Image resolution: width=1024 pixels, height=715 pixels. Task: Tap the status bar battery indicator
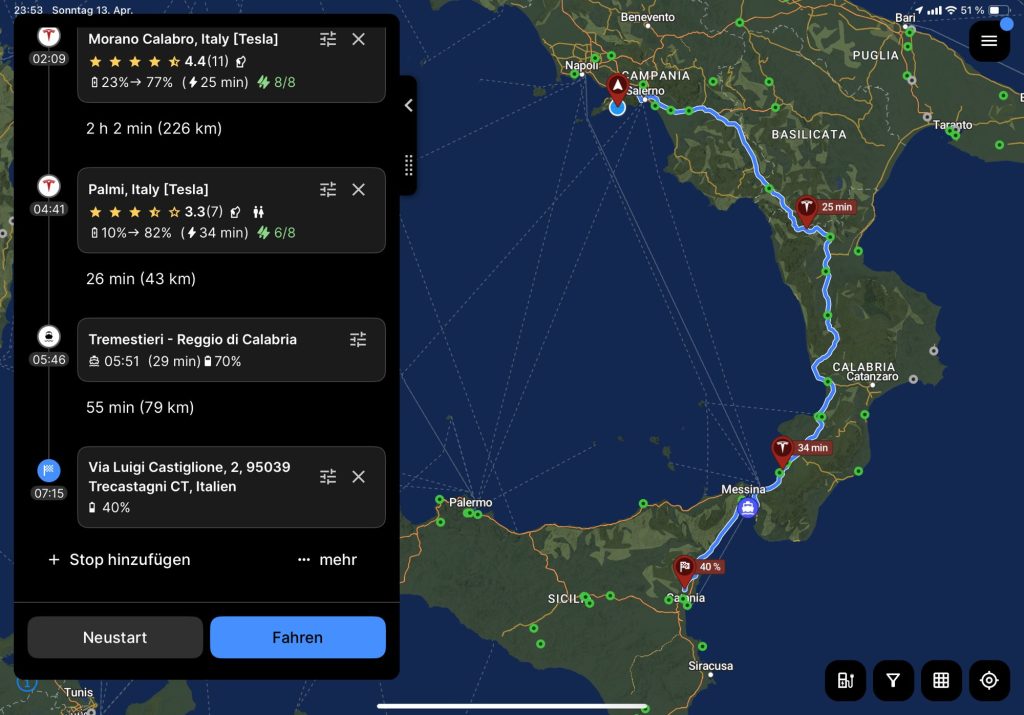[998, 10]
